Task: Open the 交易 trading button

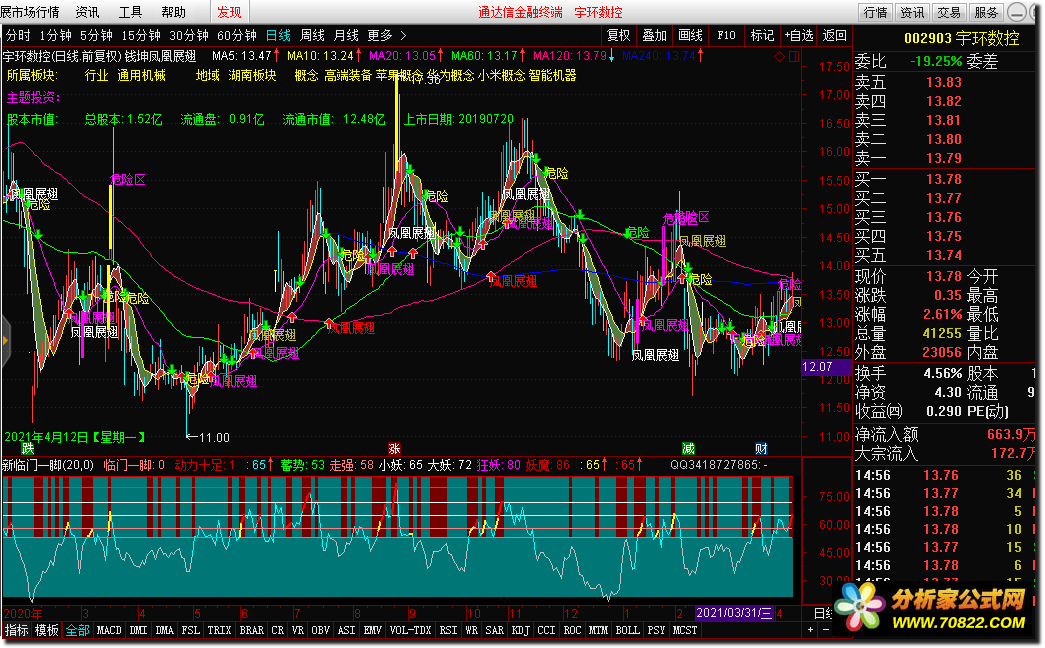Action: 948,12
